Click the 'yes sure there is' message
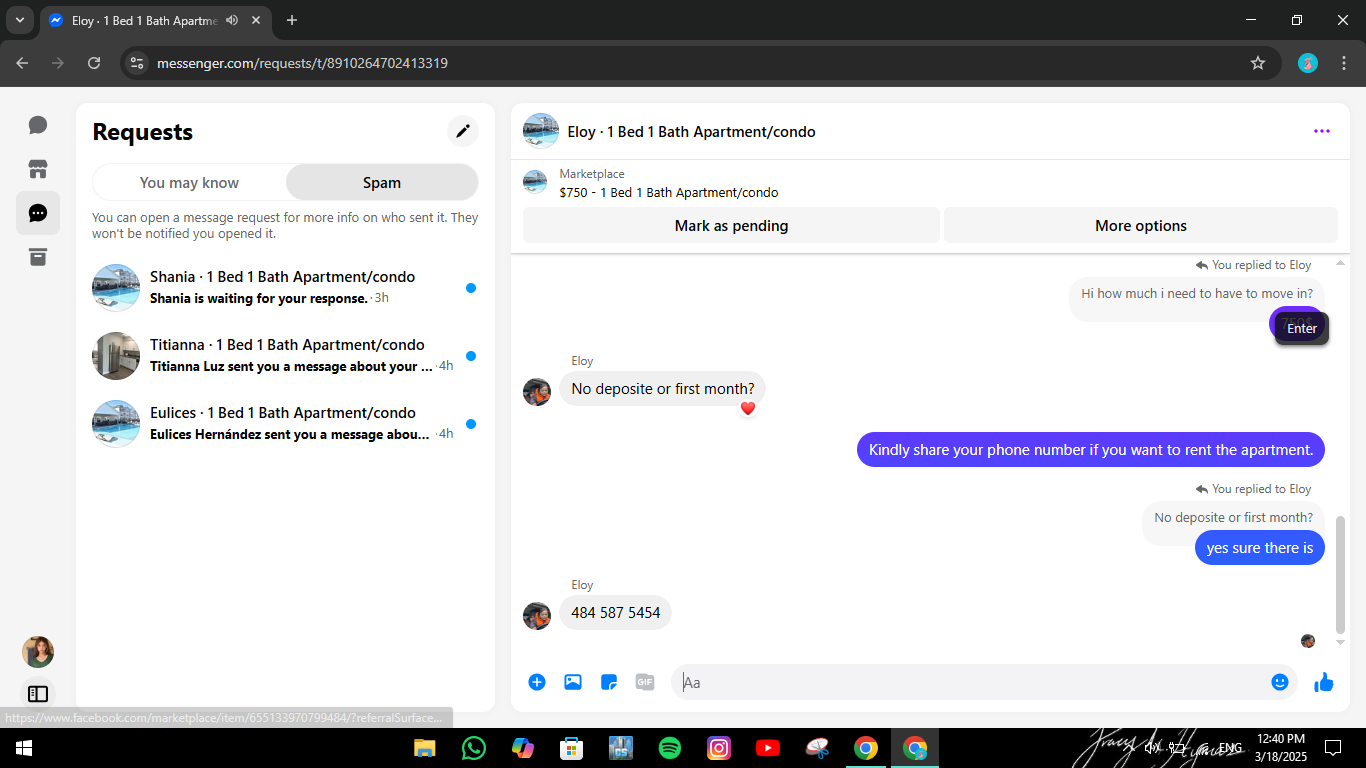 pos(1259,547)
